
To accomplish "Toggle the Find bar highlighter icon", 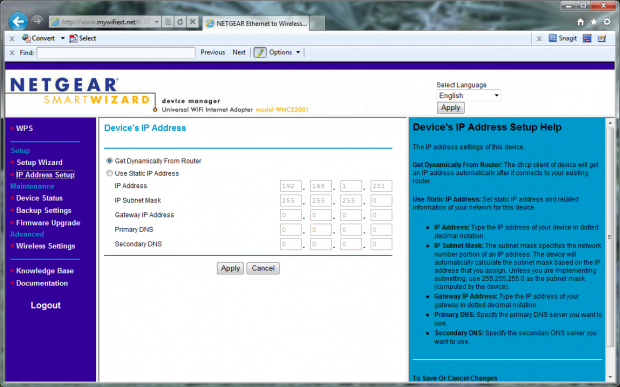I will 260,53.
